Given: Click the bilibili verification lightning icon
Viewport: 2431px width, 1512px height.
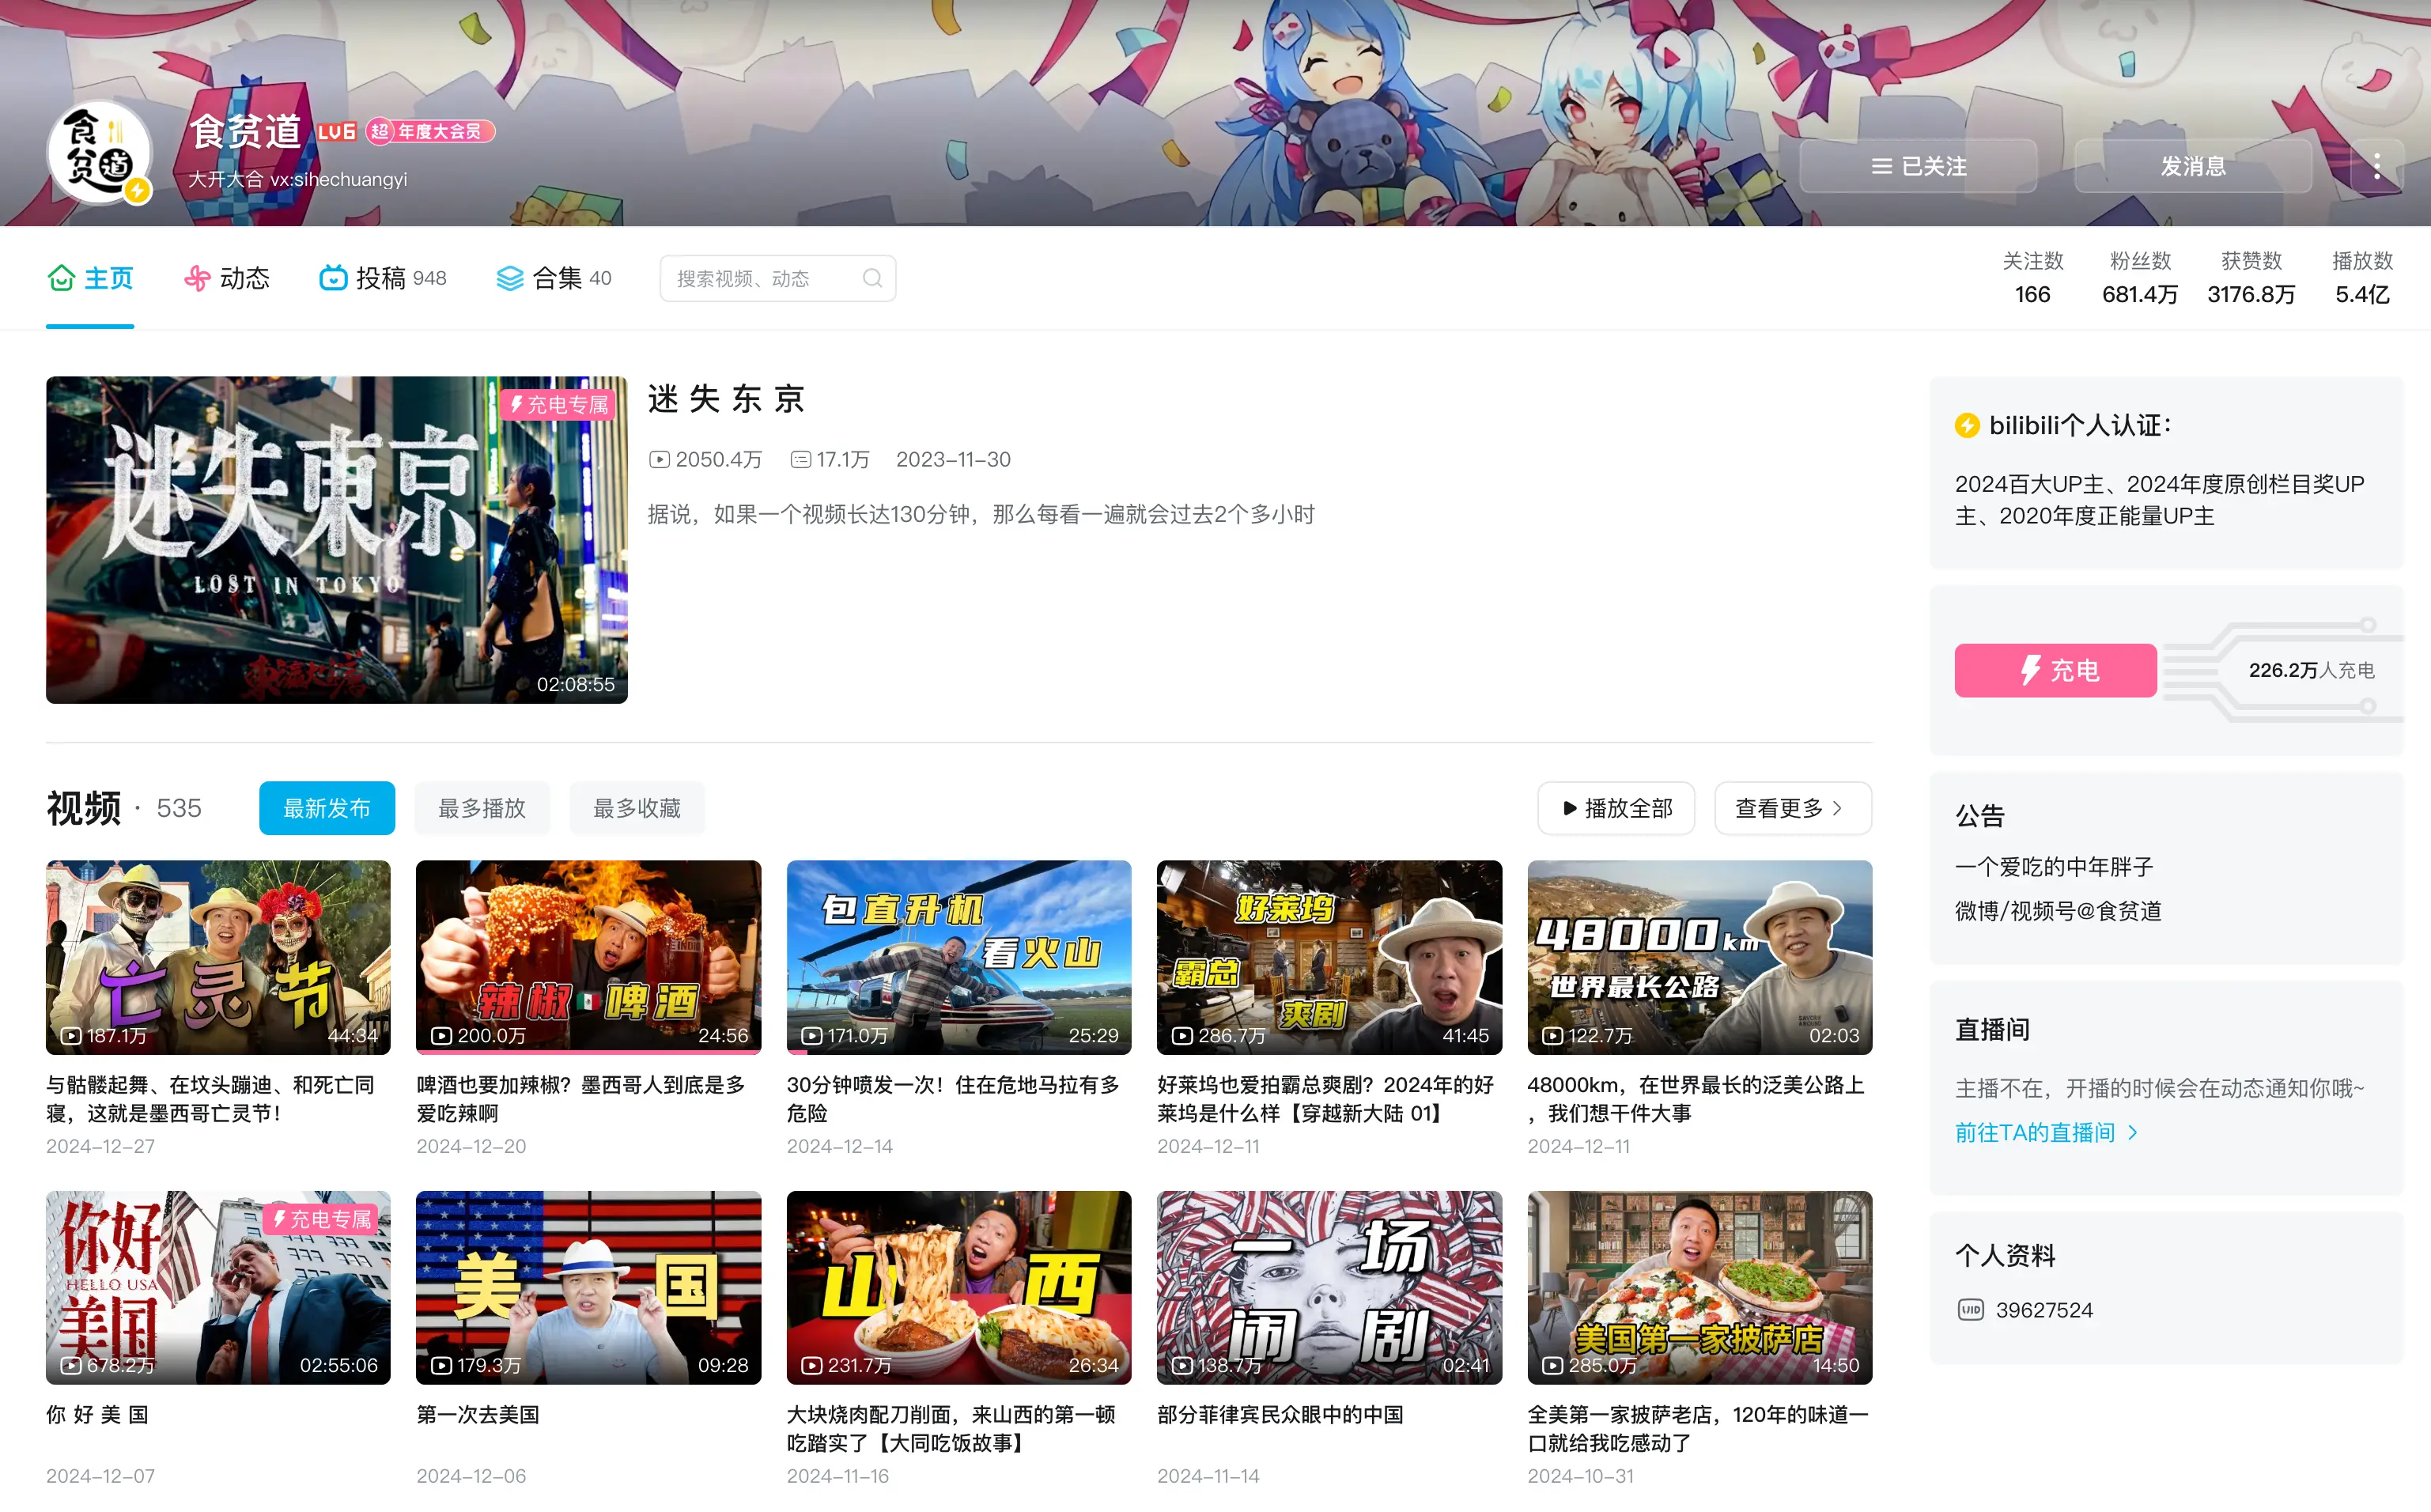Looking at the screenshot, I should (x=1967, y=425).
